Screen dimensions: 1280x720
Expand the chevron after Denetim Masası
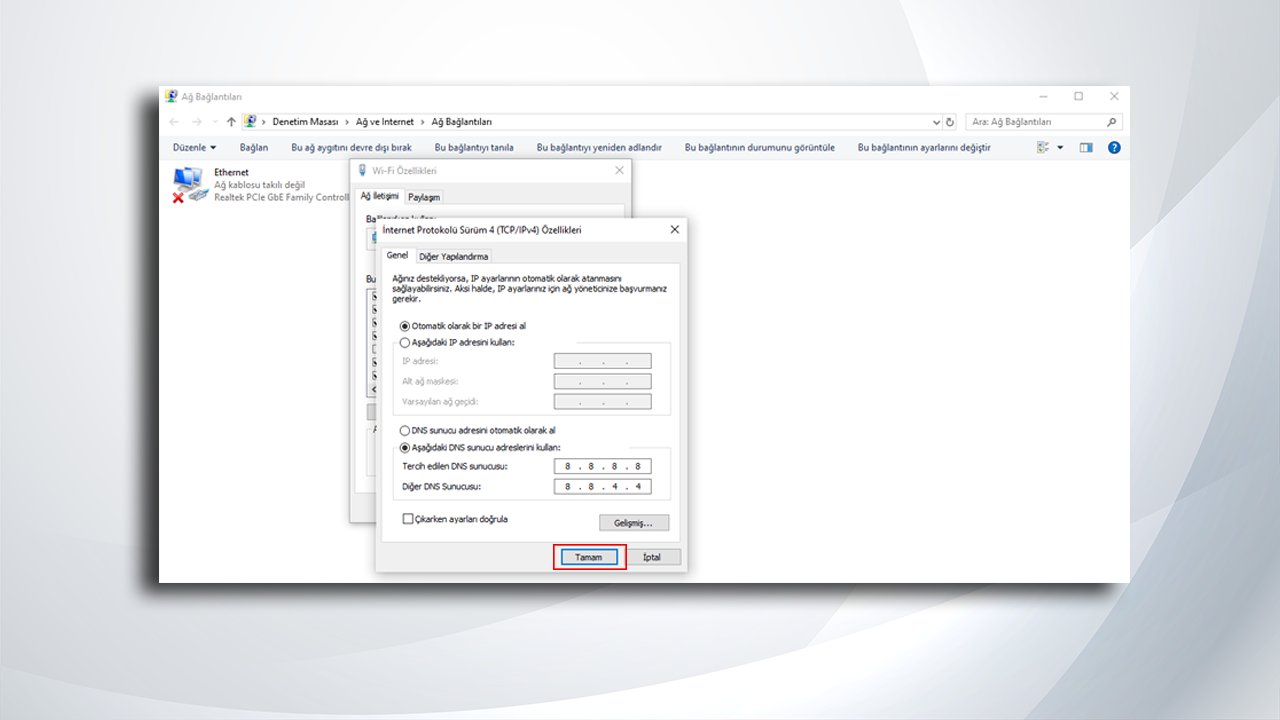347,122
